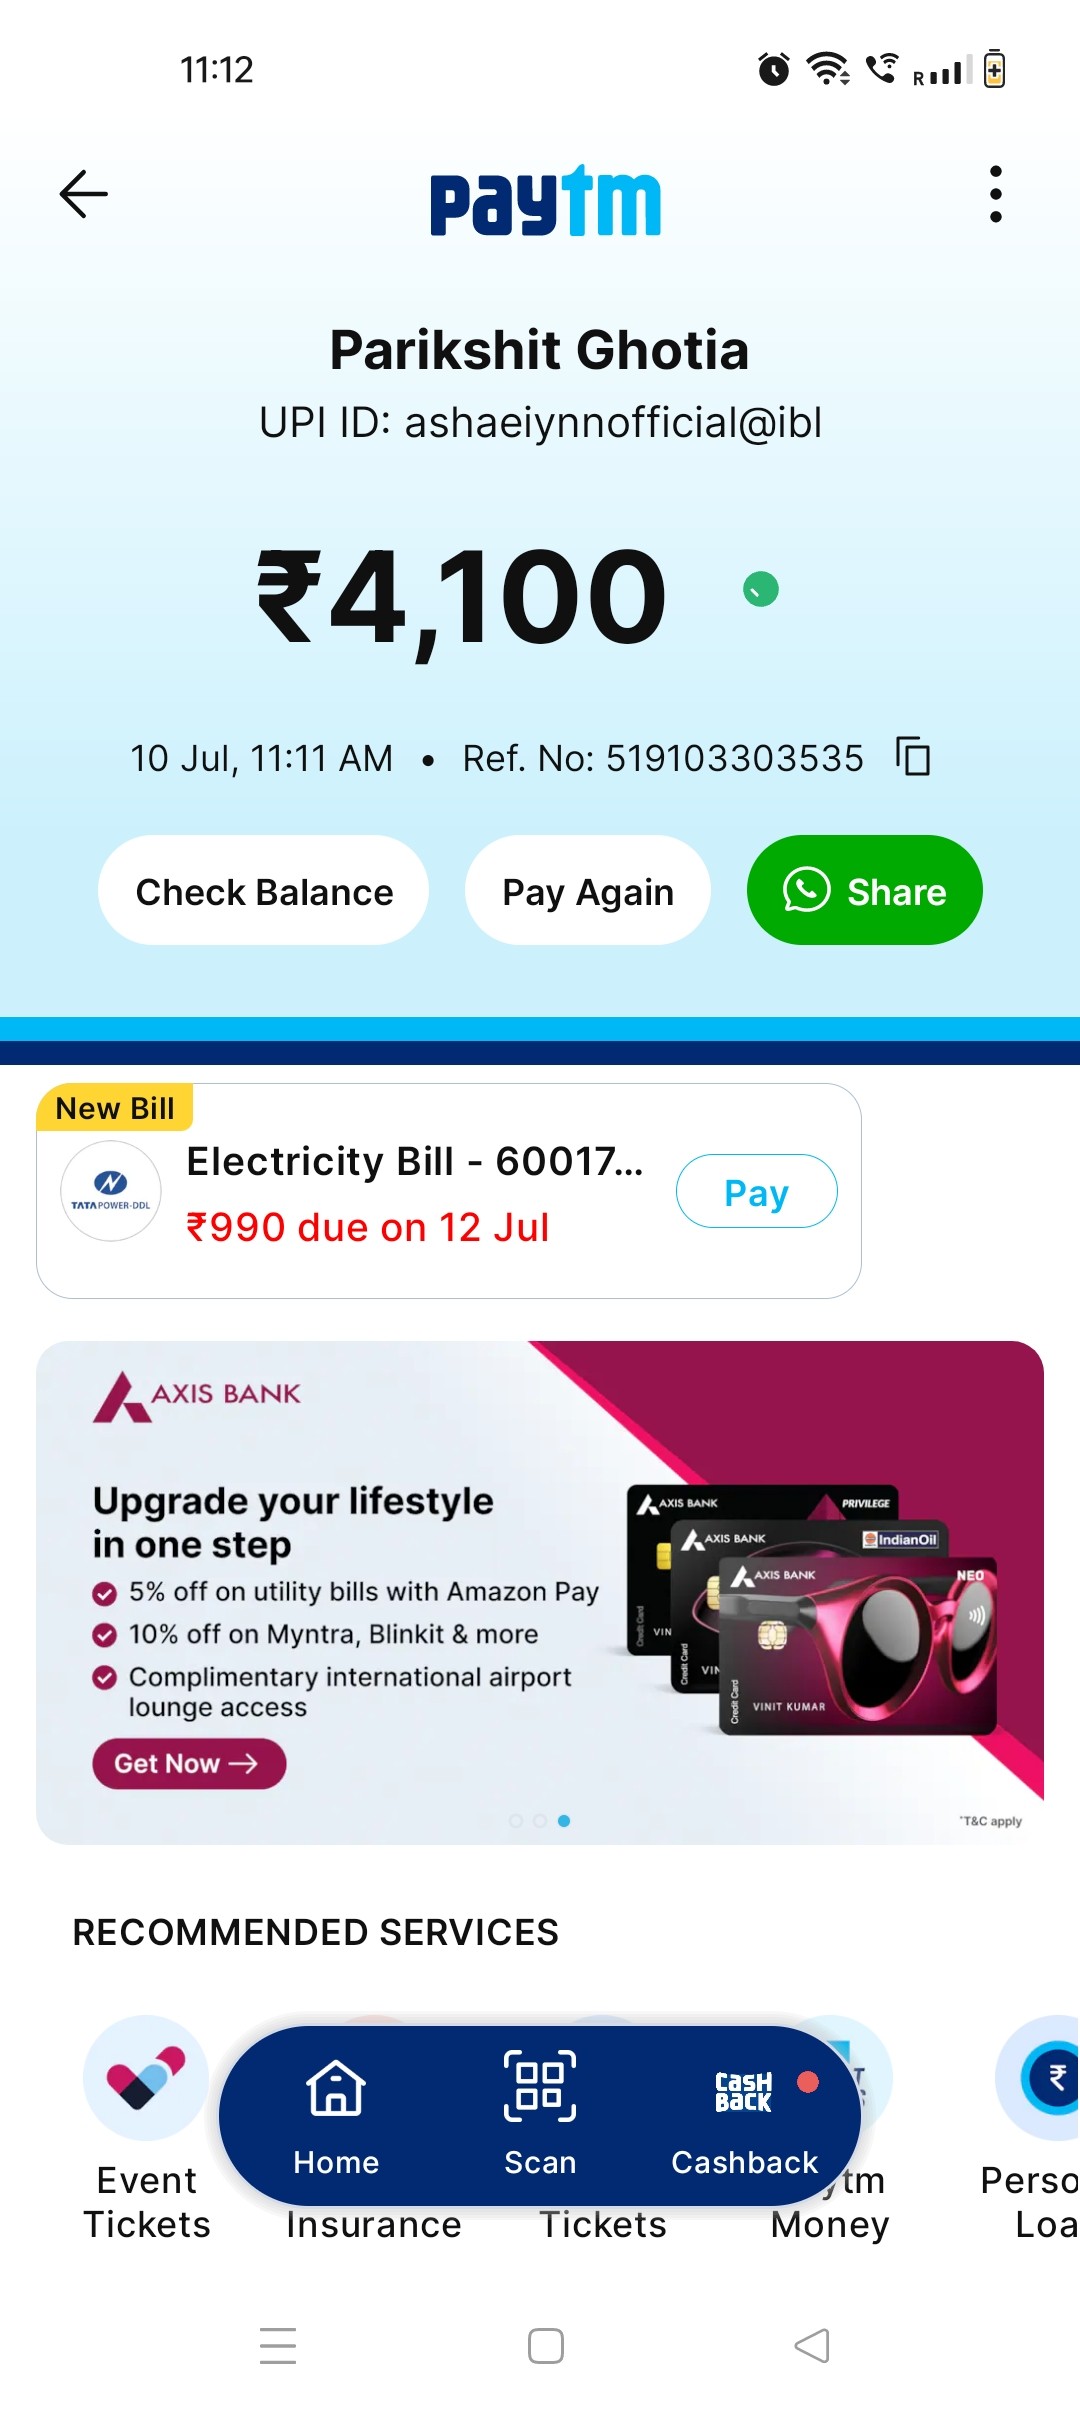This screenshot has width=1080, height=2412.
Task: Open Event Tickets service icon
Action: coord(146,2078)
